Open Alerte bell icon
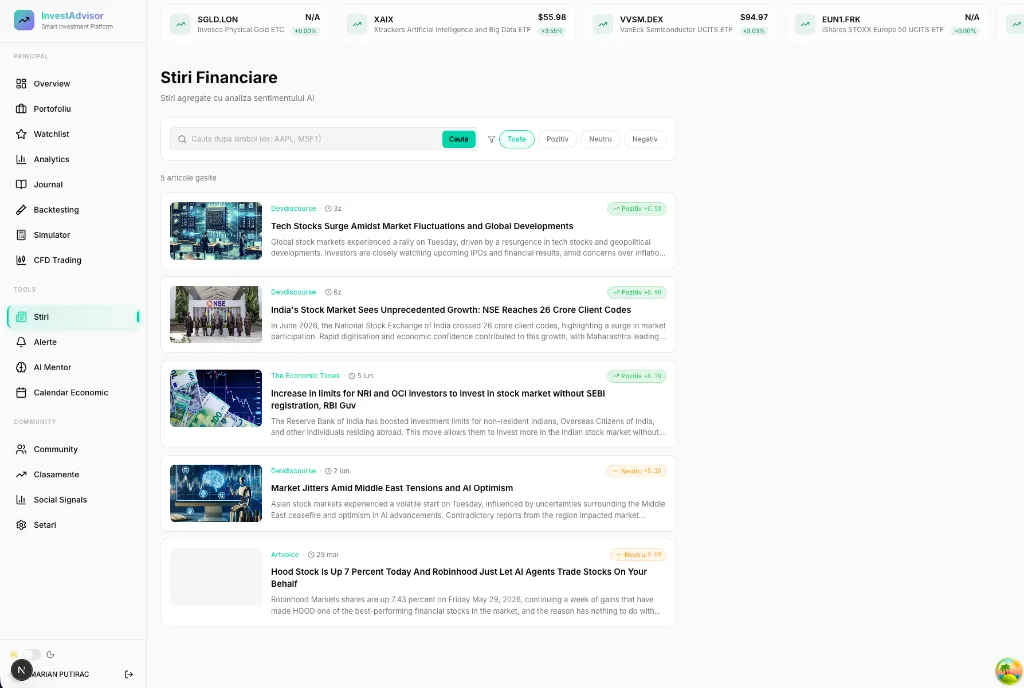The width and height of the screenshot is (1024, 688). [x=21, y=342]
